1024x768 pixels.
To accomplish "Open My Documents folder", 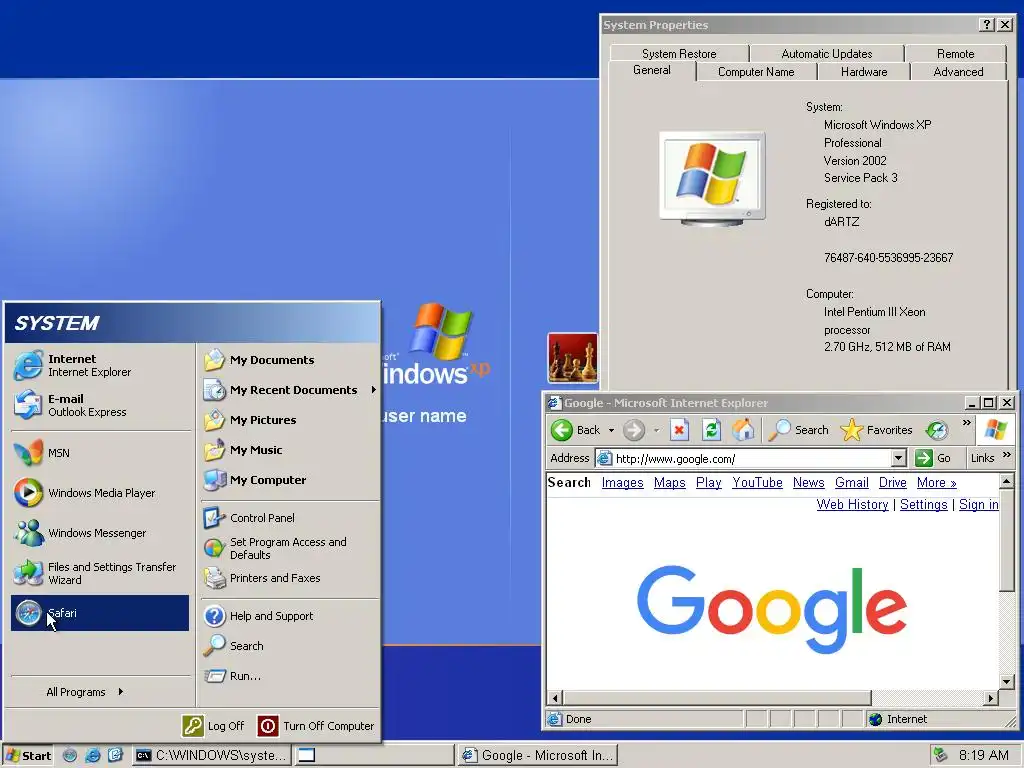I will [289, 360].
